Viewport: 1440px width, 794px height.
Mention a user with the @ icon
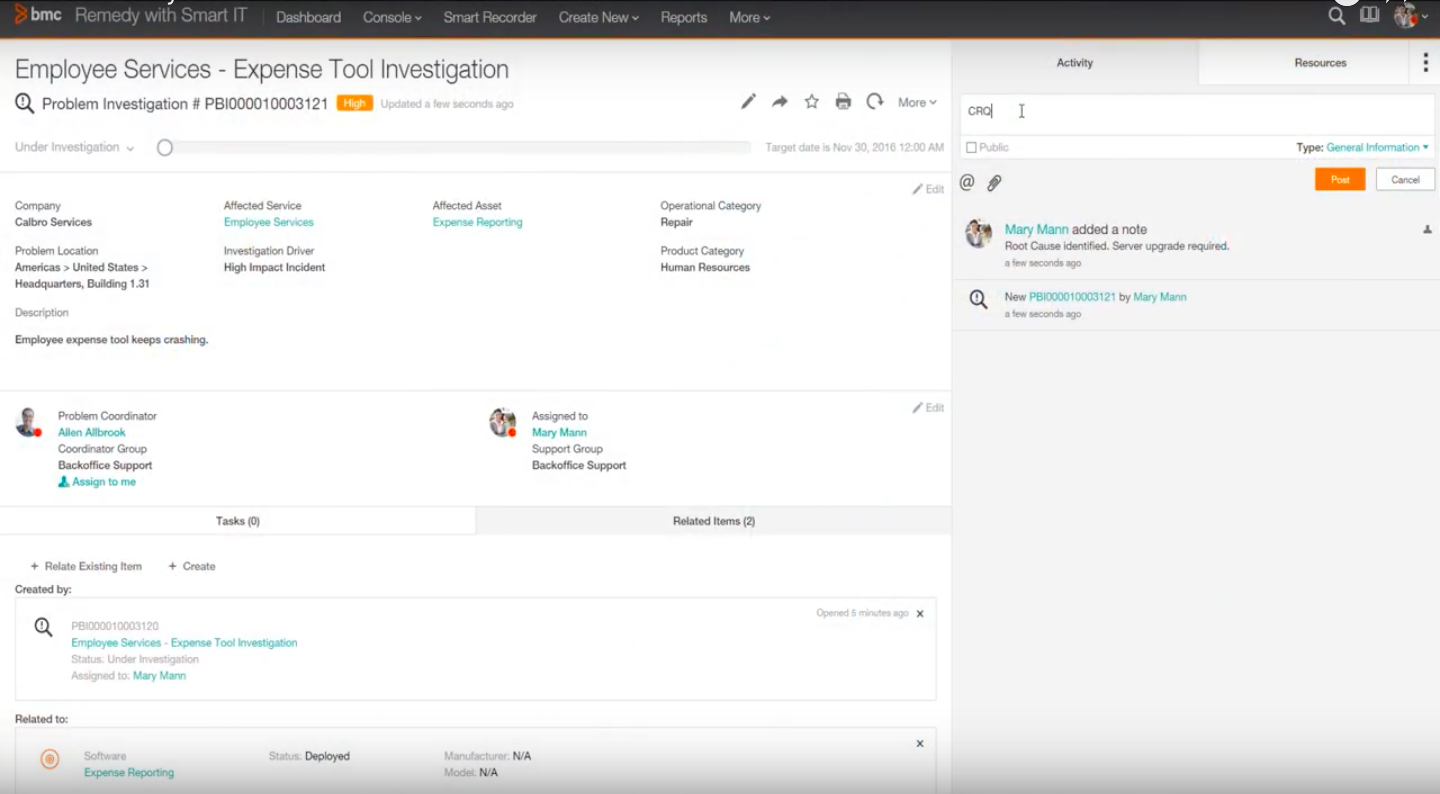click(965, 182)
